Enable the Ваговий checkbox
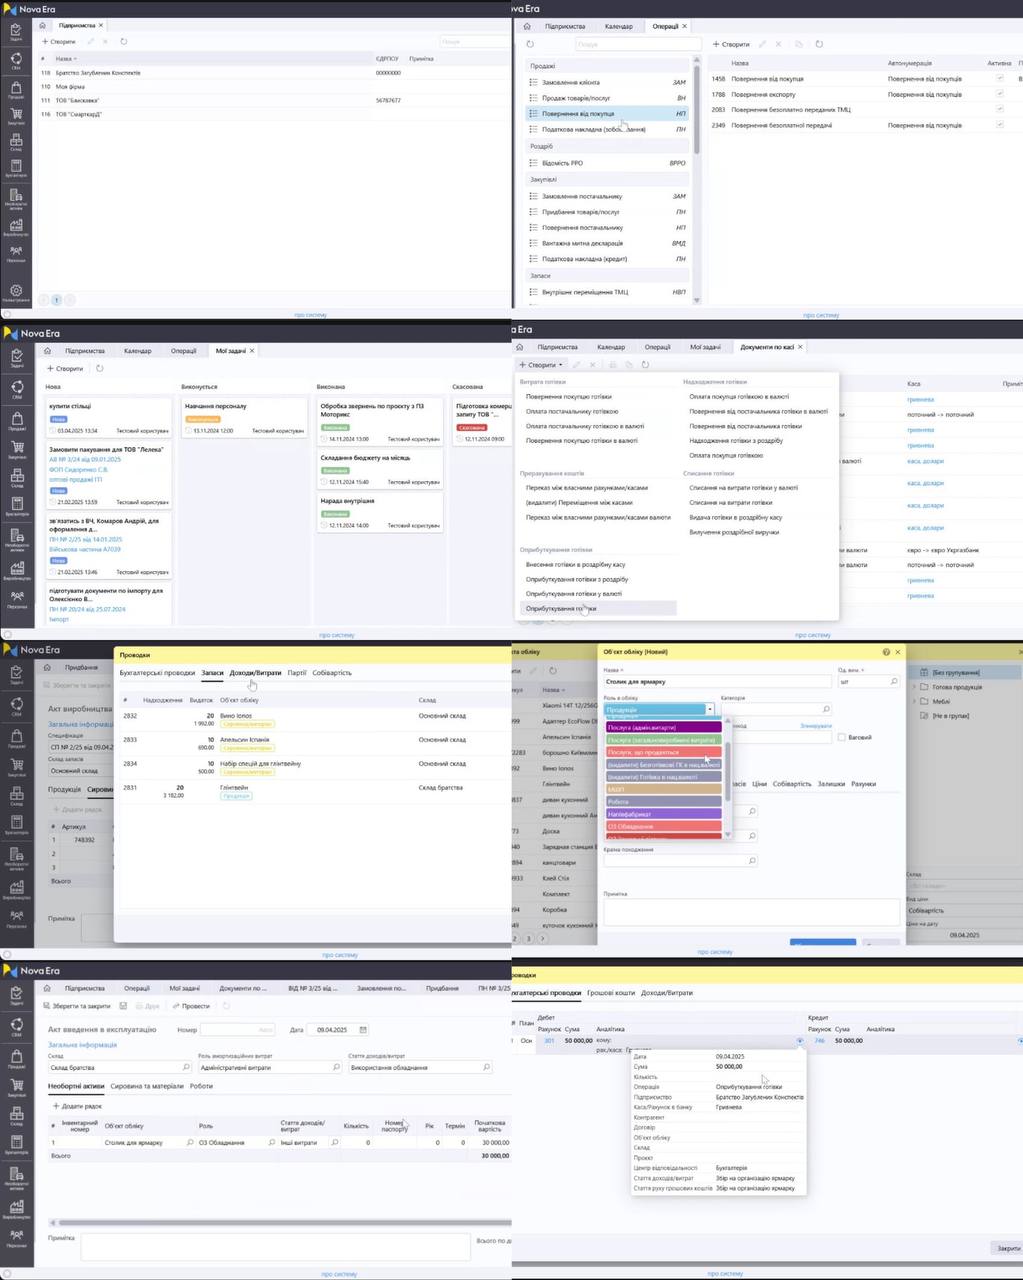This screenshot has height=1280, width=1023. [x=841, y=737]
